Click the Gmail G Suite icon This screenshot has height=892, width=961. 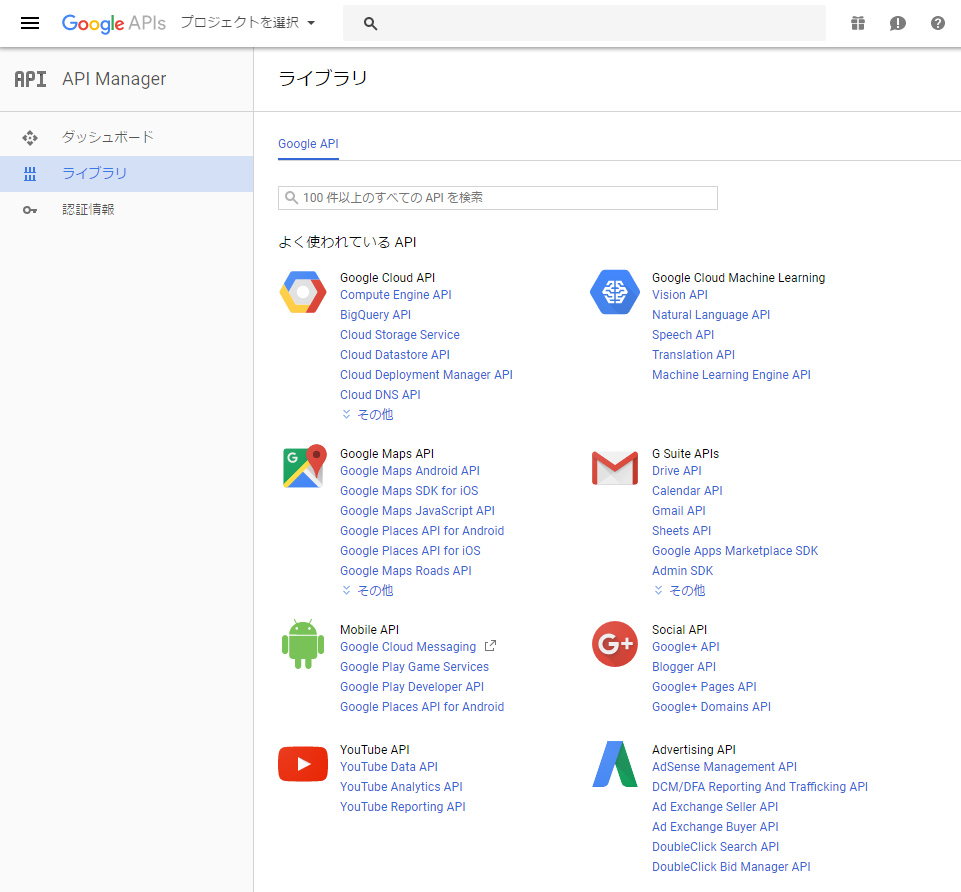coord(615,468)
